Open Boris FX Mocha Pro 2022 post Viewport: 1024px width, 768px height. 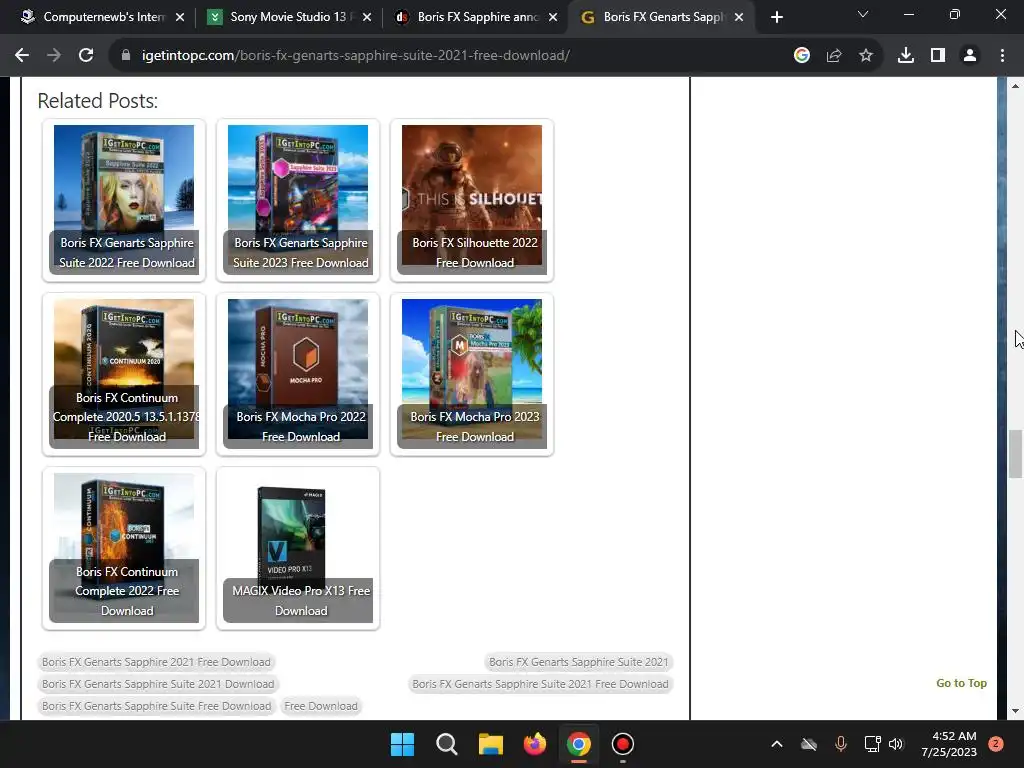pos(298,374)
